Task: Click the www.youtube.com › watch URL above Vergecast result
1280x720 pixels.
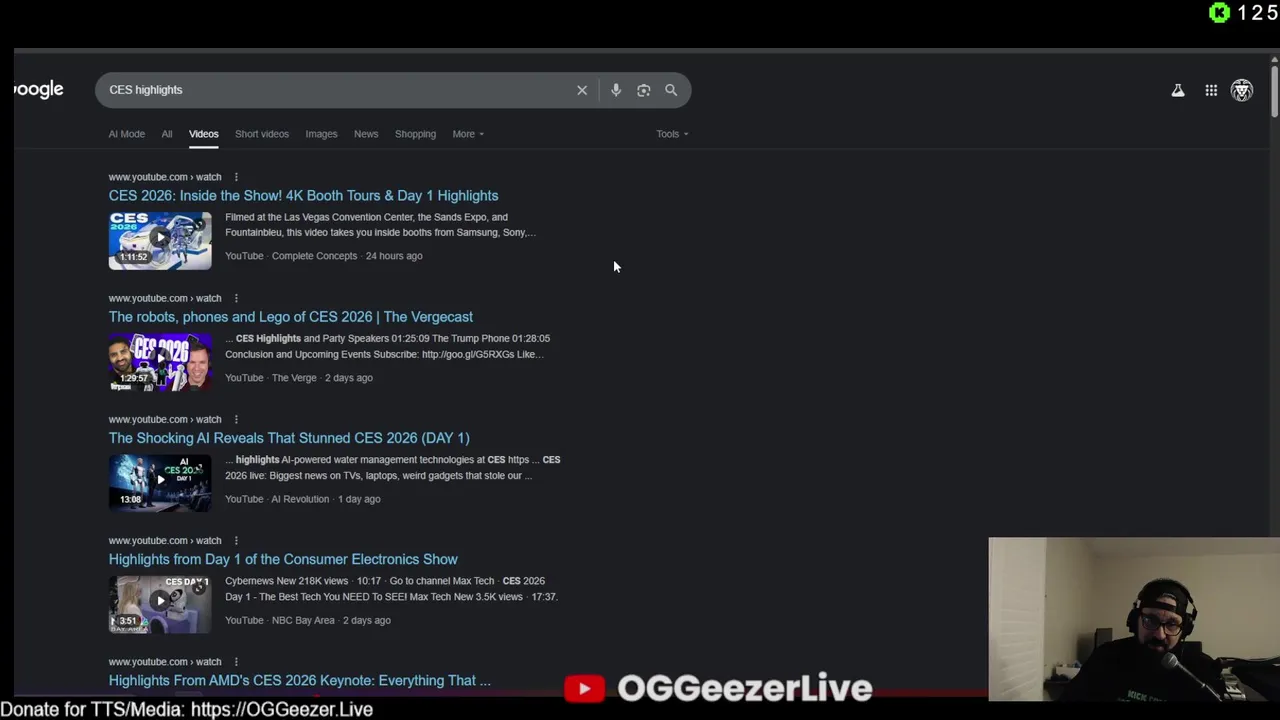Action: pos(165,298)
